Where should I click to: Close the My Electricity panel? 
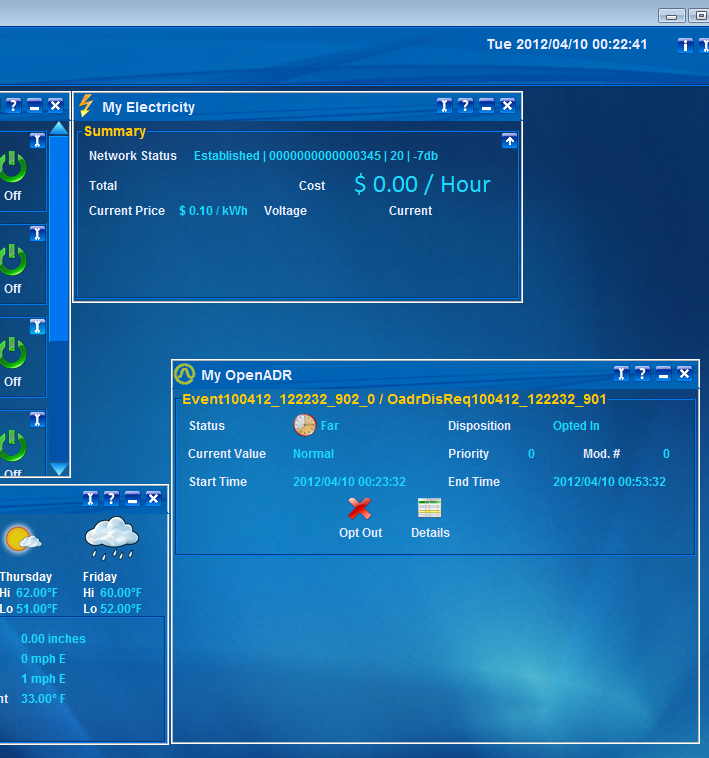pyautogui.click(x=507, y=105)
